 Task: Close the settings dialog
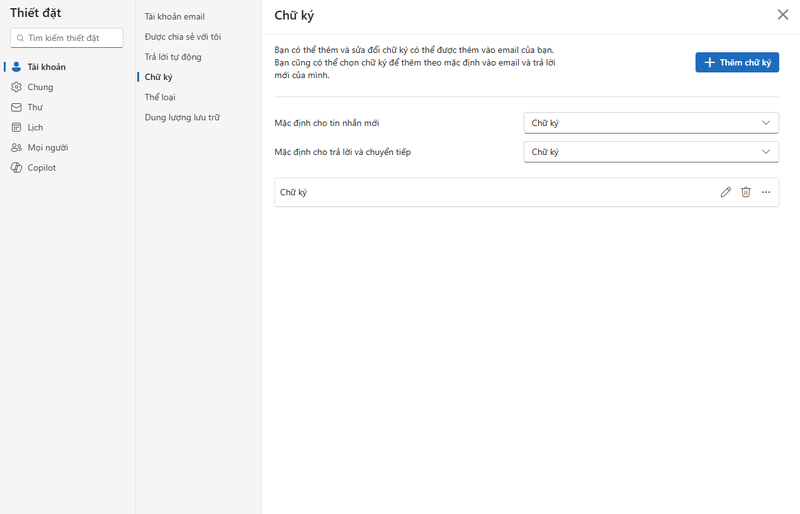point(783,15)
